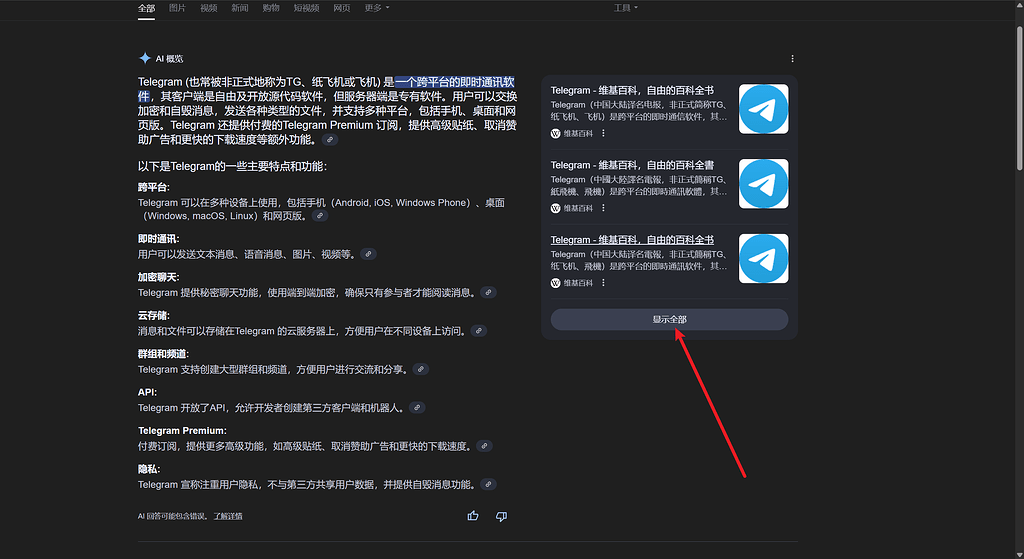
Task: Click Wikipedia icon in third source card
Action: [555, 283]
